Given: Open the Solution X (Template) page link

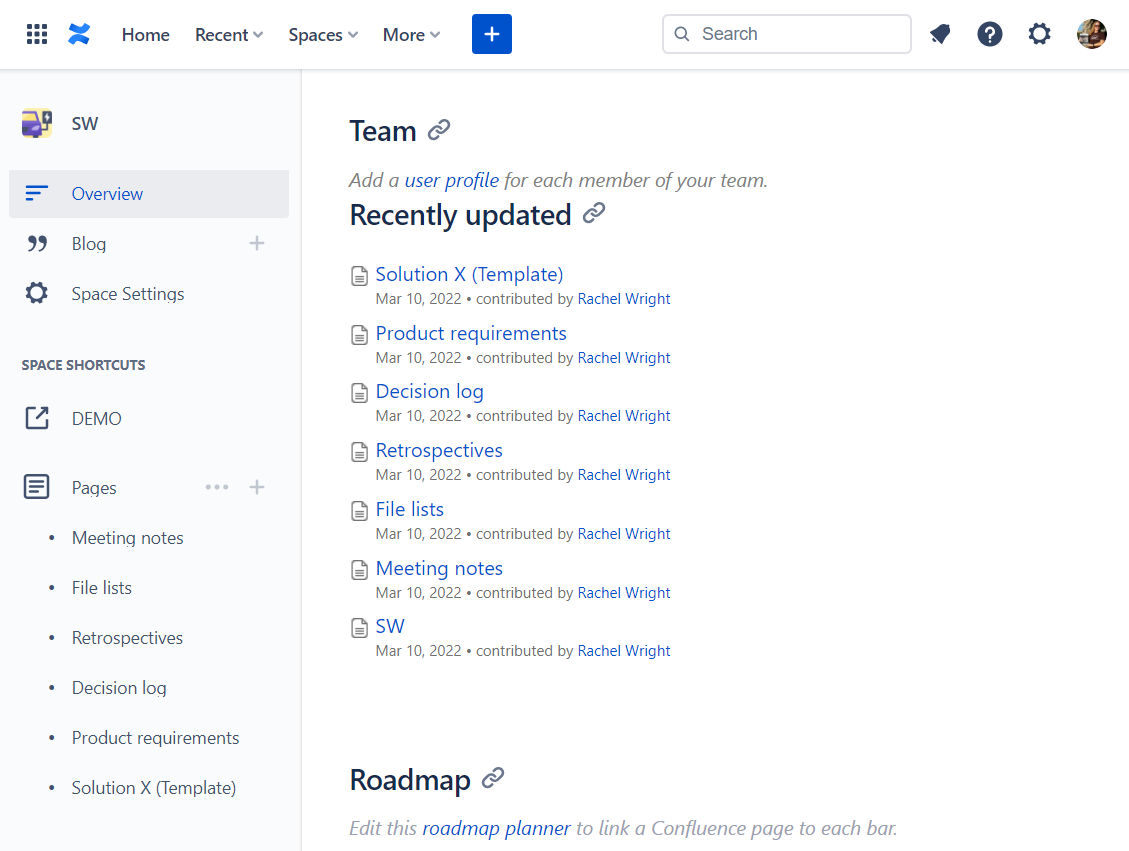Looking at the screenshot, I should tap(469, 274).
